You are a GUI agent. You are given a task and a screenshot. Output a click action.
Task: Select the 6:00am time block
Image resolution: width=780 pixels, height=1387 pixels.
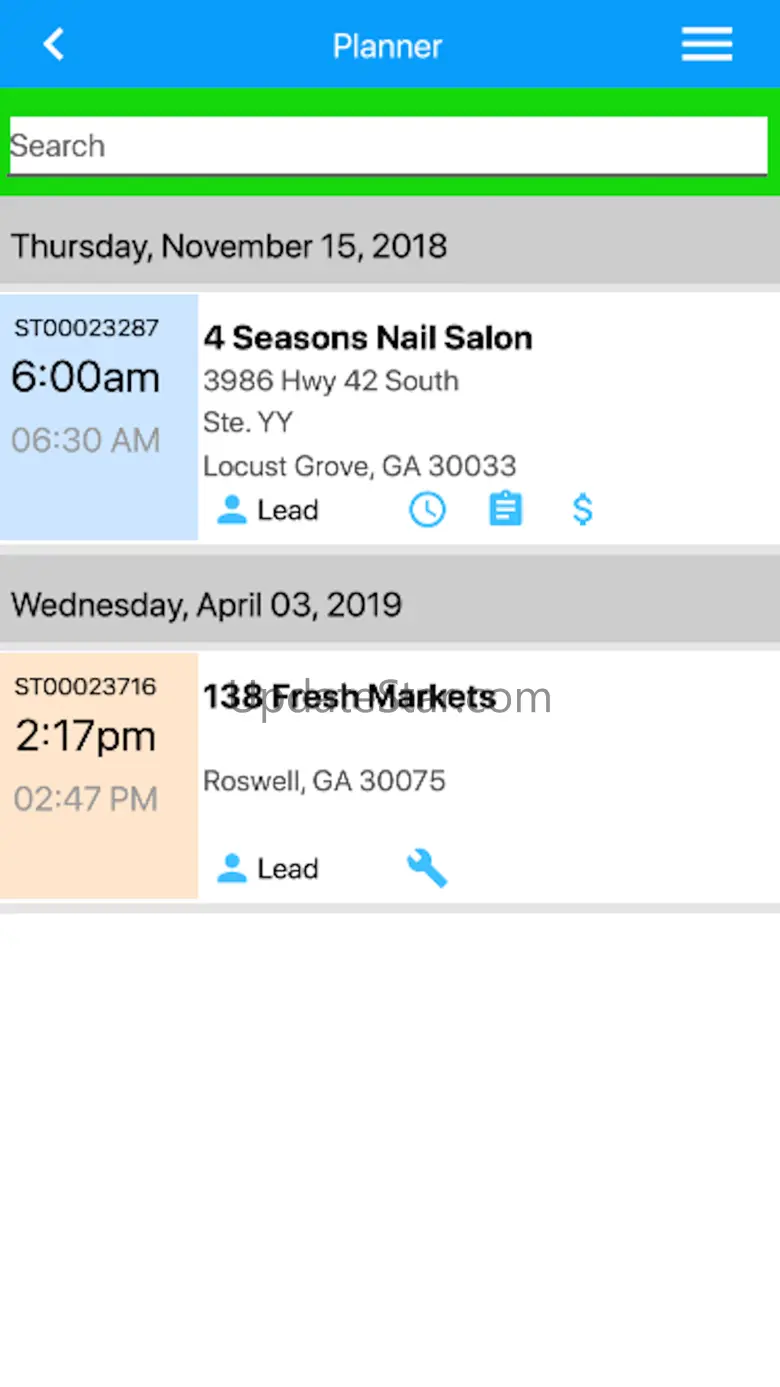pos(86,378)
